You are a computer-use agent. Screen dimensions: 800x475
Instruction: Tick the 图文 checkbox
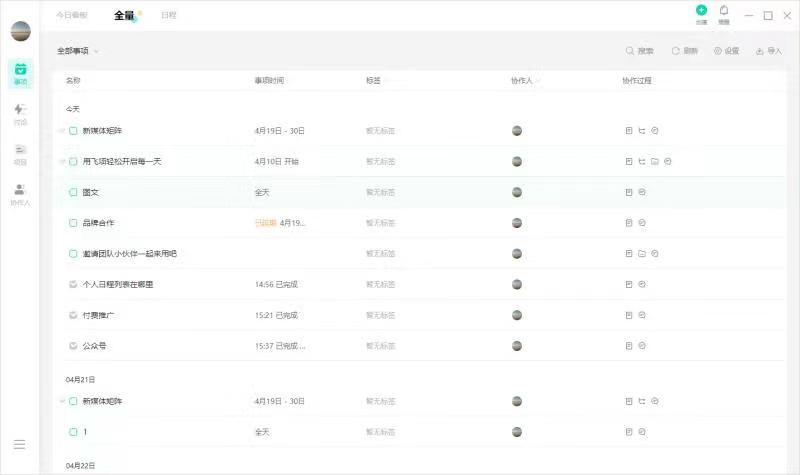tap(73, 192)
